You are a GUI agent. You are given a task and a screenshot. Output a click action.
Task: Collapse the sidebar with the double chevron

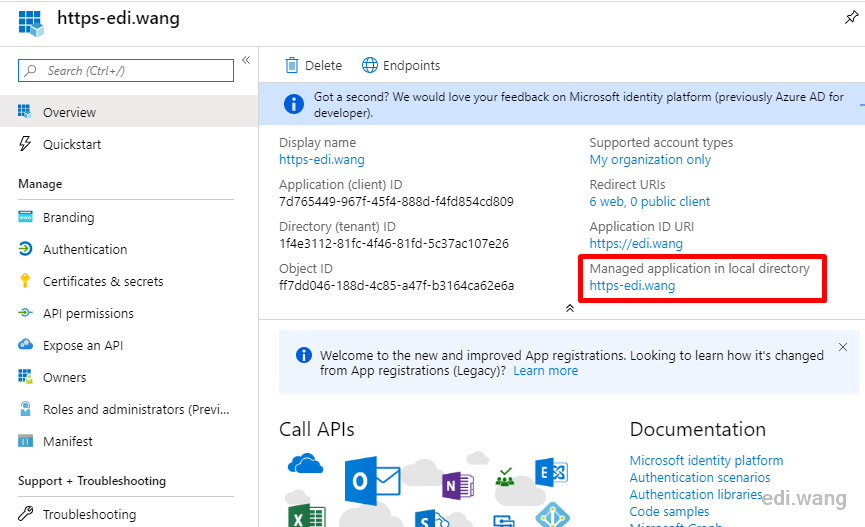[246, 60]
